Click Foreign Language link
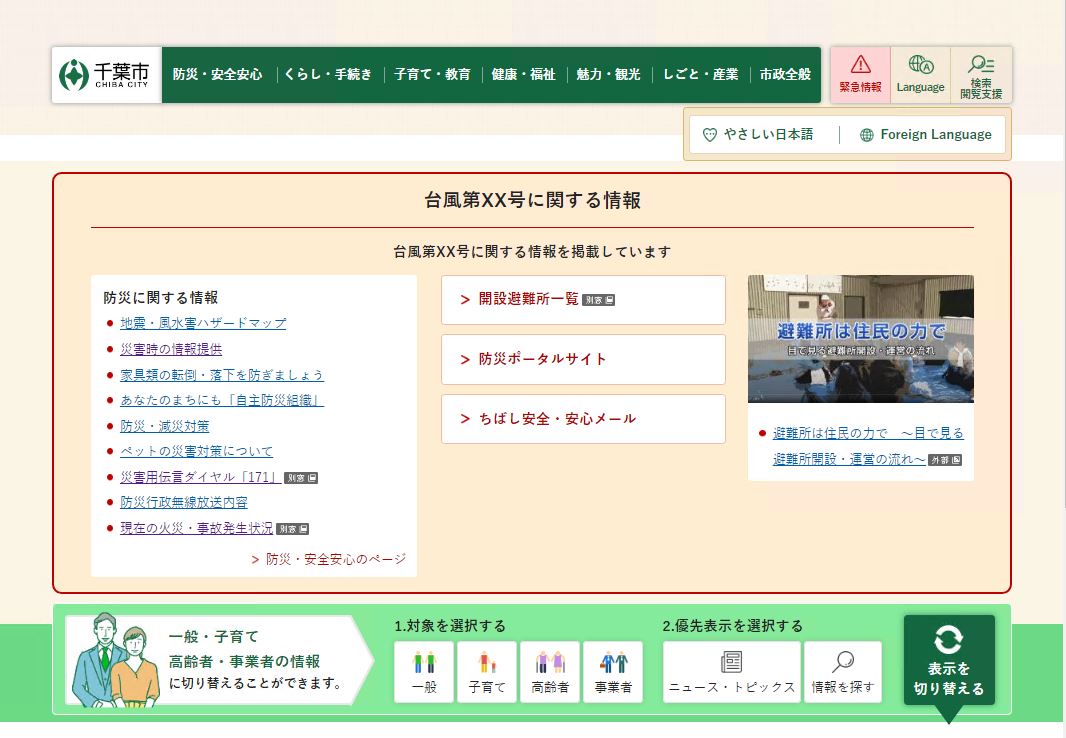The width and height of the screenshot is (1066, 738). 925,134
